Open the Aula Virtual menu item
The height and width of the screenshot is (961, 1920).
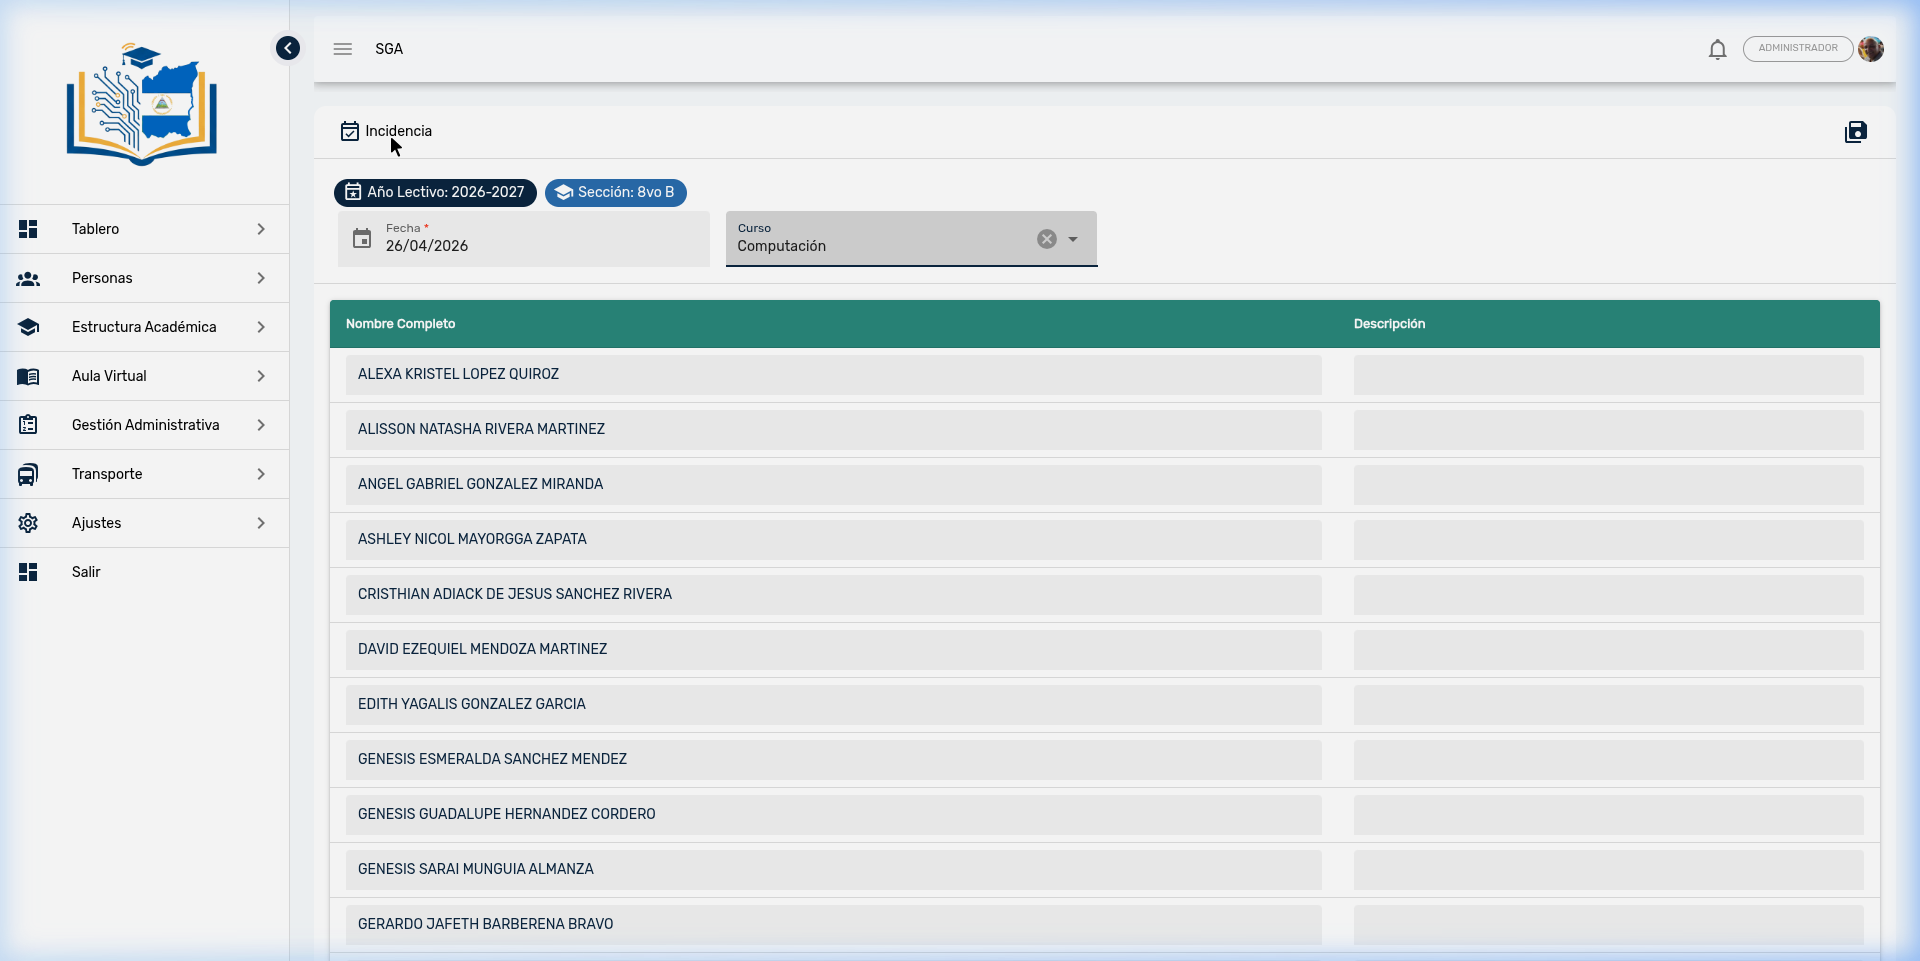pyautogui.click(x=109, y=376)
